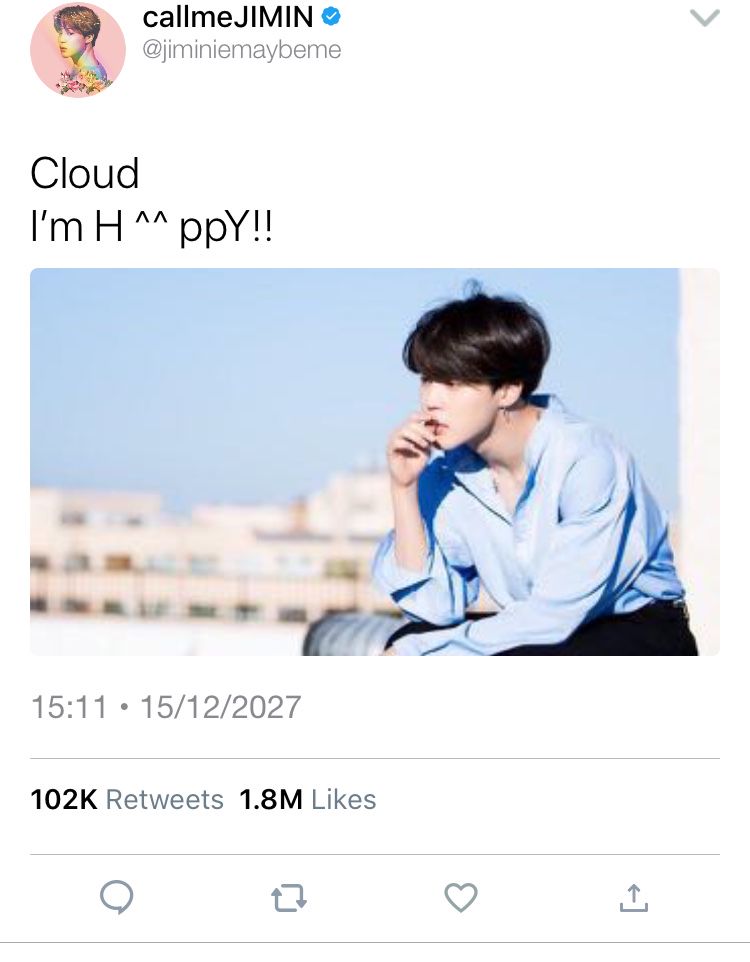Image resolution: width=750 pixels, height=962 pixels.
Task: Click the 1.8M like count number
Action: click(x=271, y=799)
